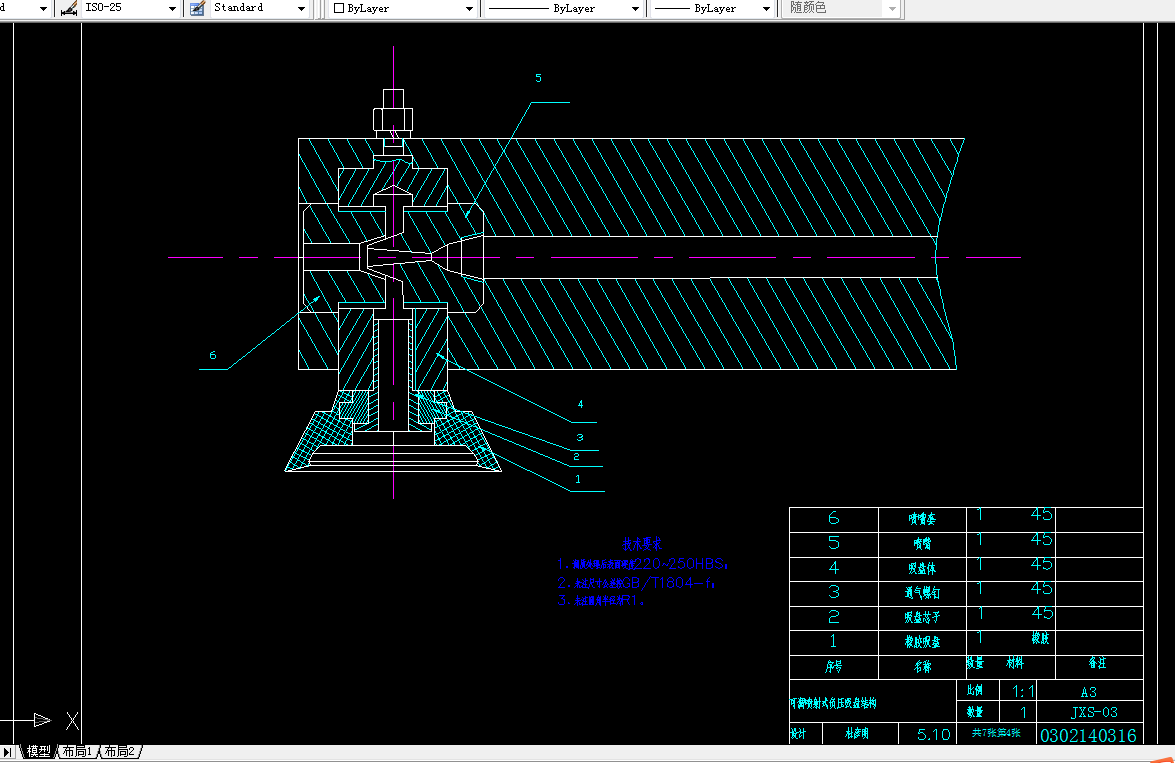Viewport: 1175px width, 763px height.
Task: Switch to the 模型 tab
Action: 38,751
